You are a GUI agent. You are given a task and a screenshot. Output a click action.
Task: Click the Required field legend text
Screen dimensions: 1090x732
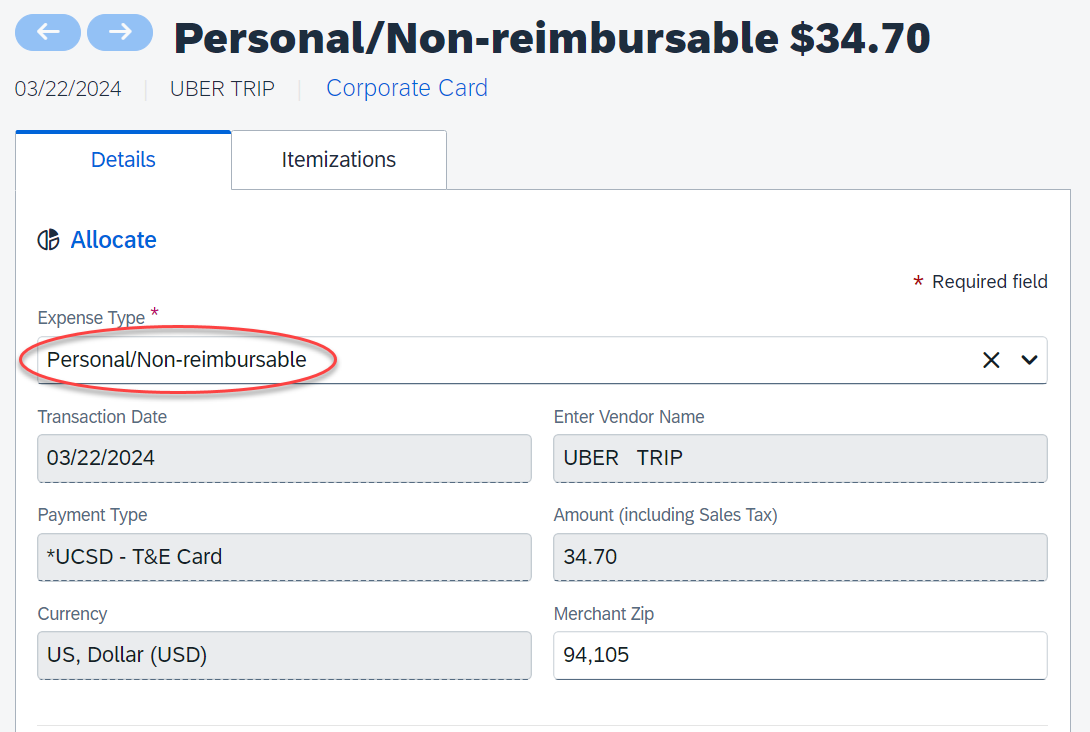989,282
